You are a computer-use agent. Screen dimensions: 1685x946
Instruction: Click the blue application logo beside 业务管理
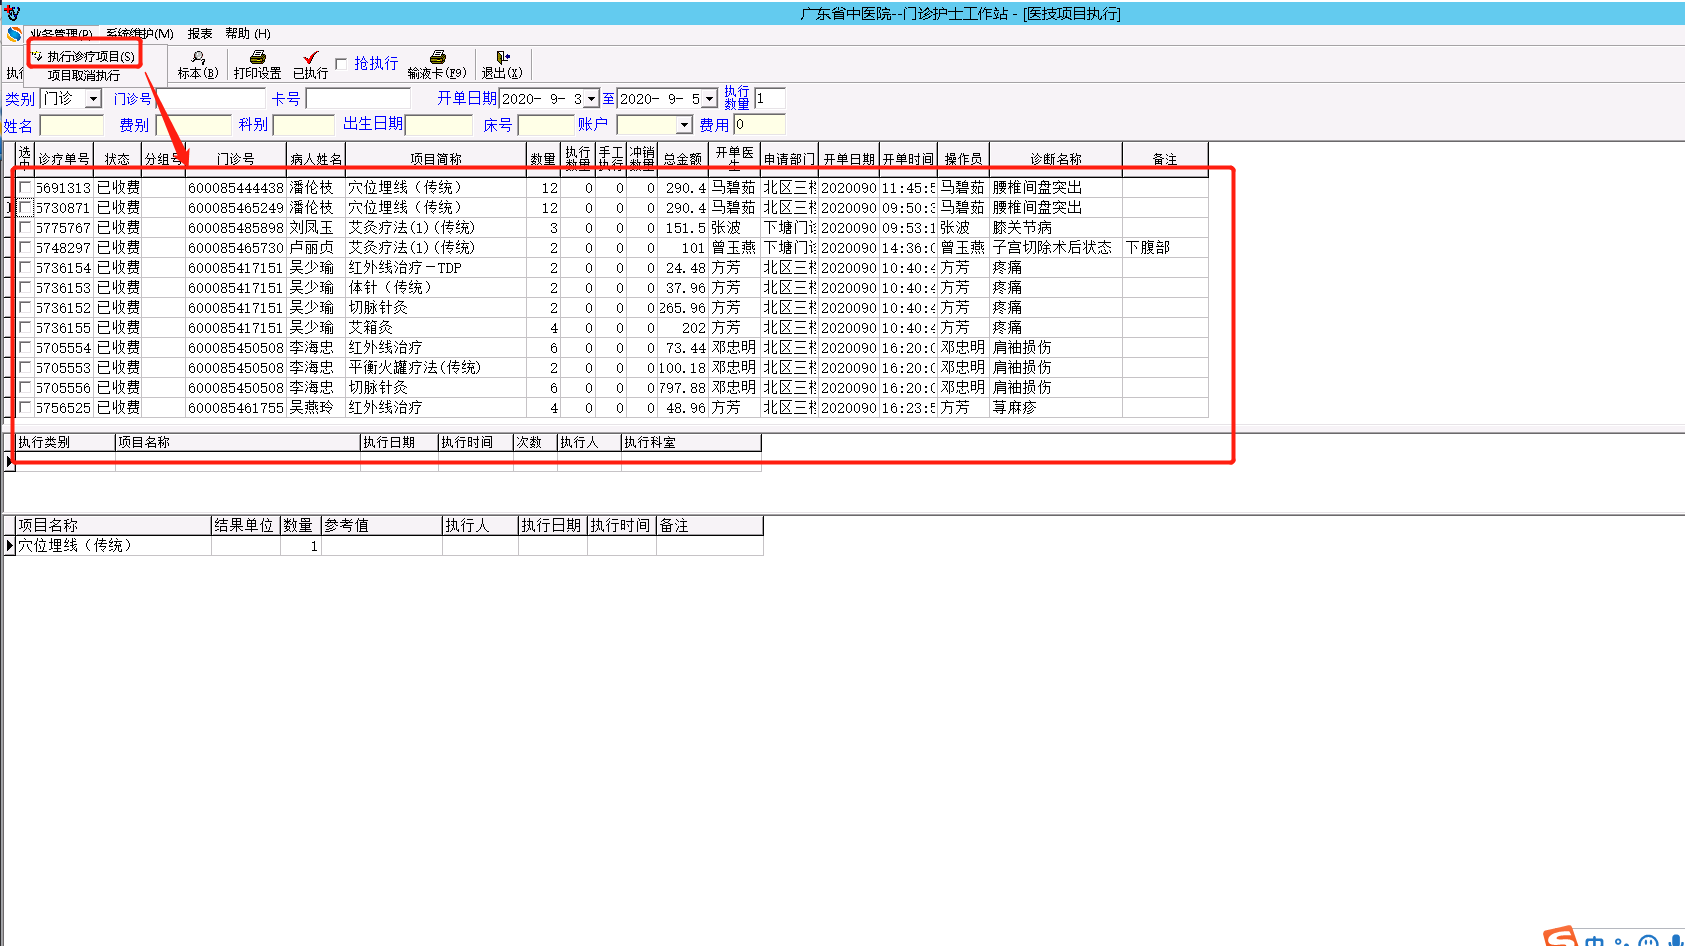coord(14,34)
